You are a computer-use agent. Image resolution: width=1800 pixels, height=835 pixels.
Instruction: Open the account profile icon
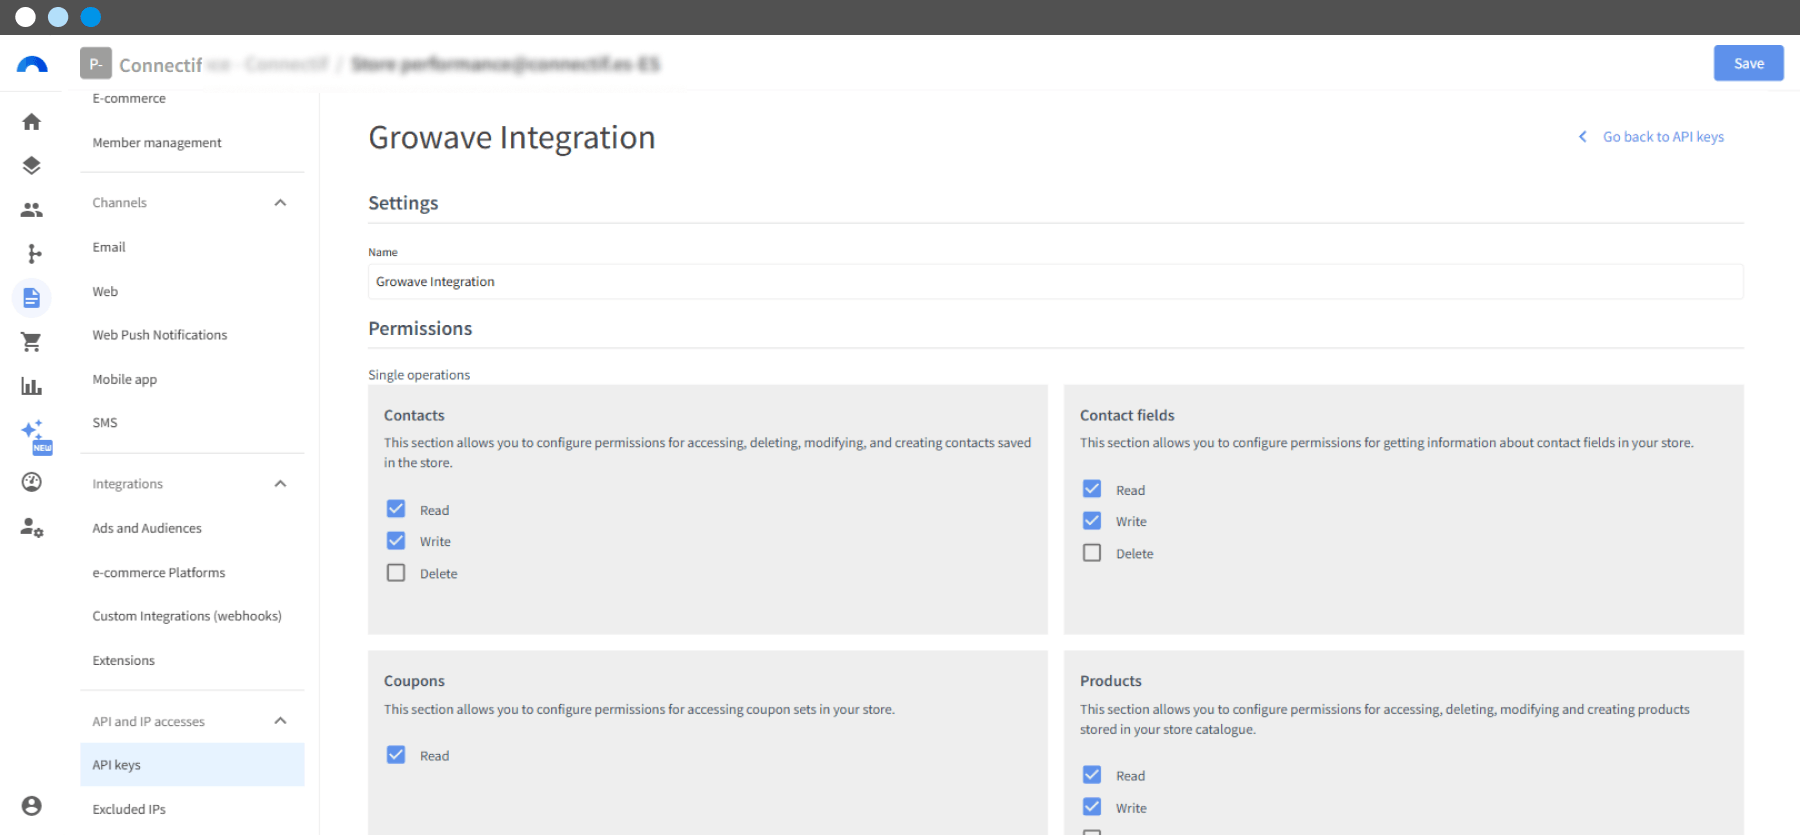coord(32,806)
